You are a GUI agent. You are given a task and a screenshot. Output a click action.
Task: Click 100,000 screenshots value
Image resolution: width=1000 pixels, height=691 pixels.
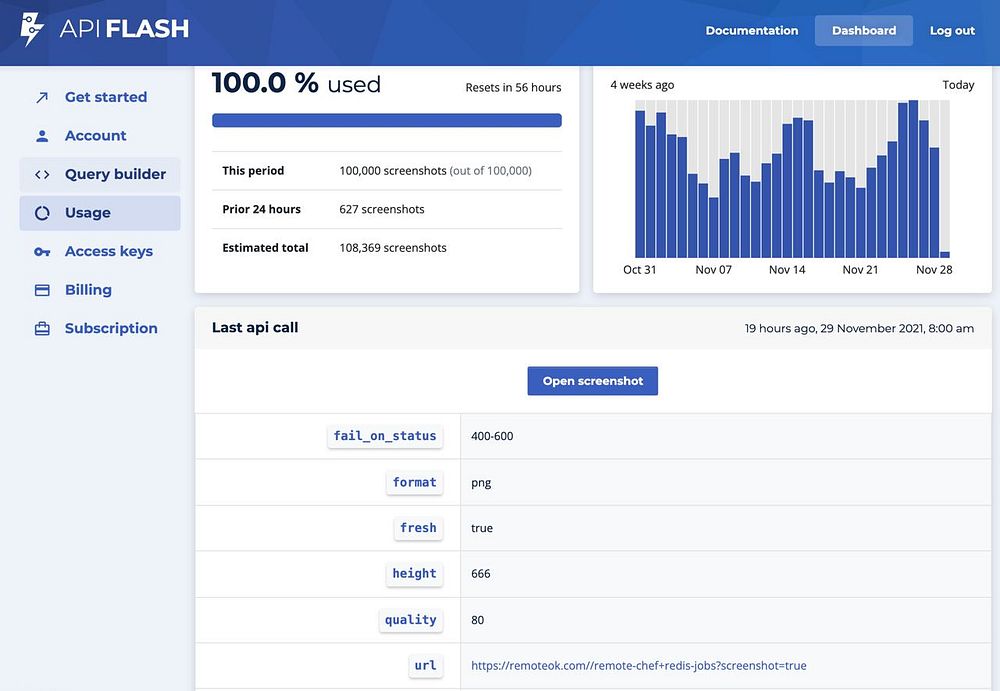[x=393, y=171]
